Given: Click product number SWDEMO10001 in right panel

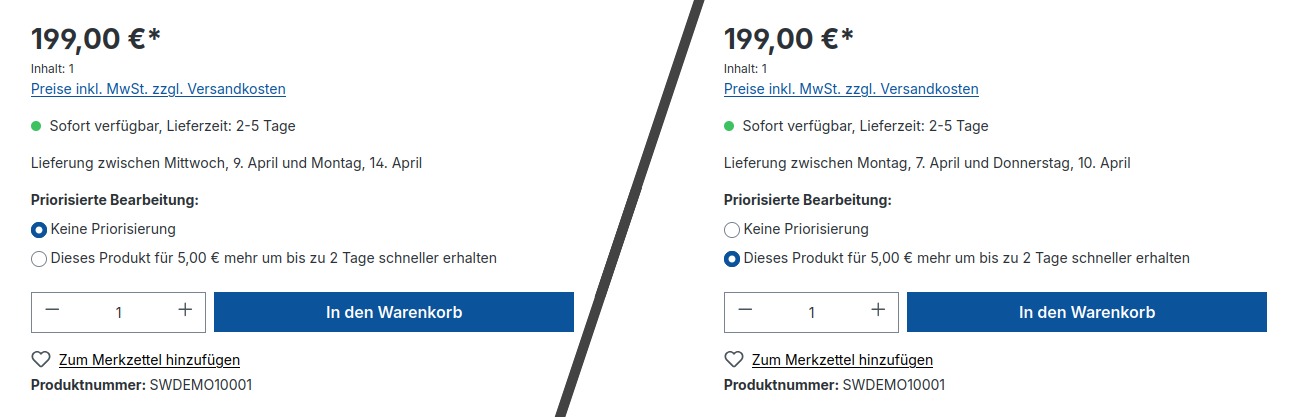Looking at the screenshot, I should click(893, 385).
